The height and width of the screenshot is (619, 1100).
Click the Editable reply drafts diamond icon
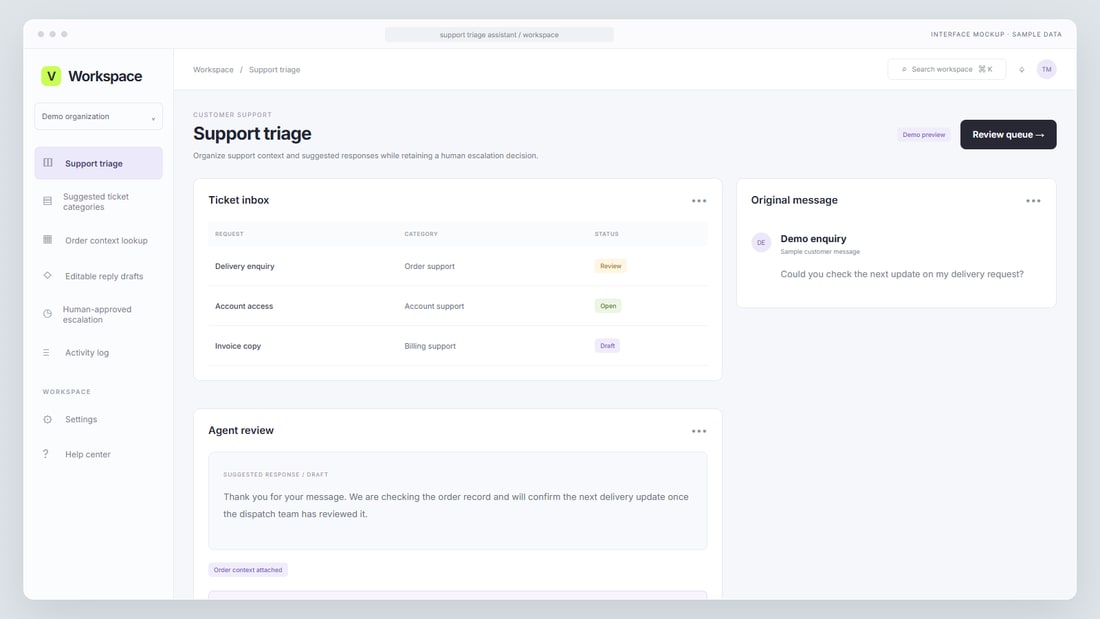click(x=48, y=276)
